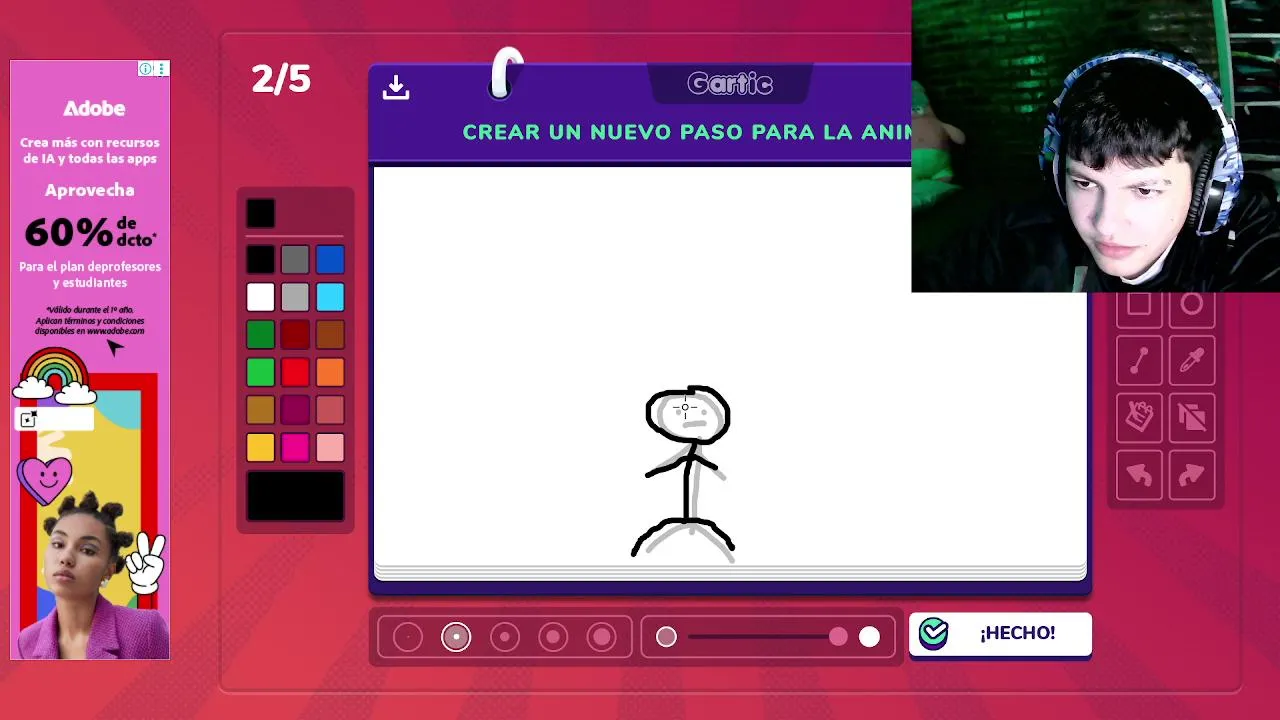
Task: Select the fourth brush size
Action: (x=553, y=637)
